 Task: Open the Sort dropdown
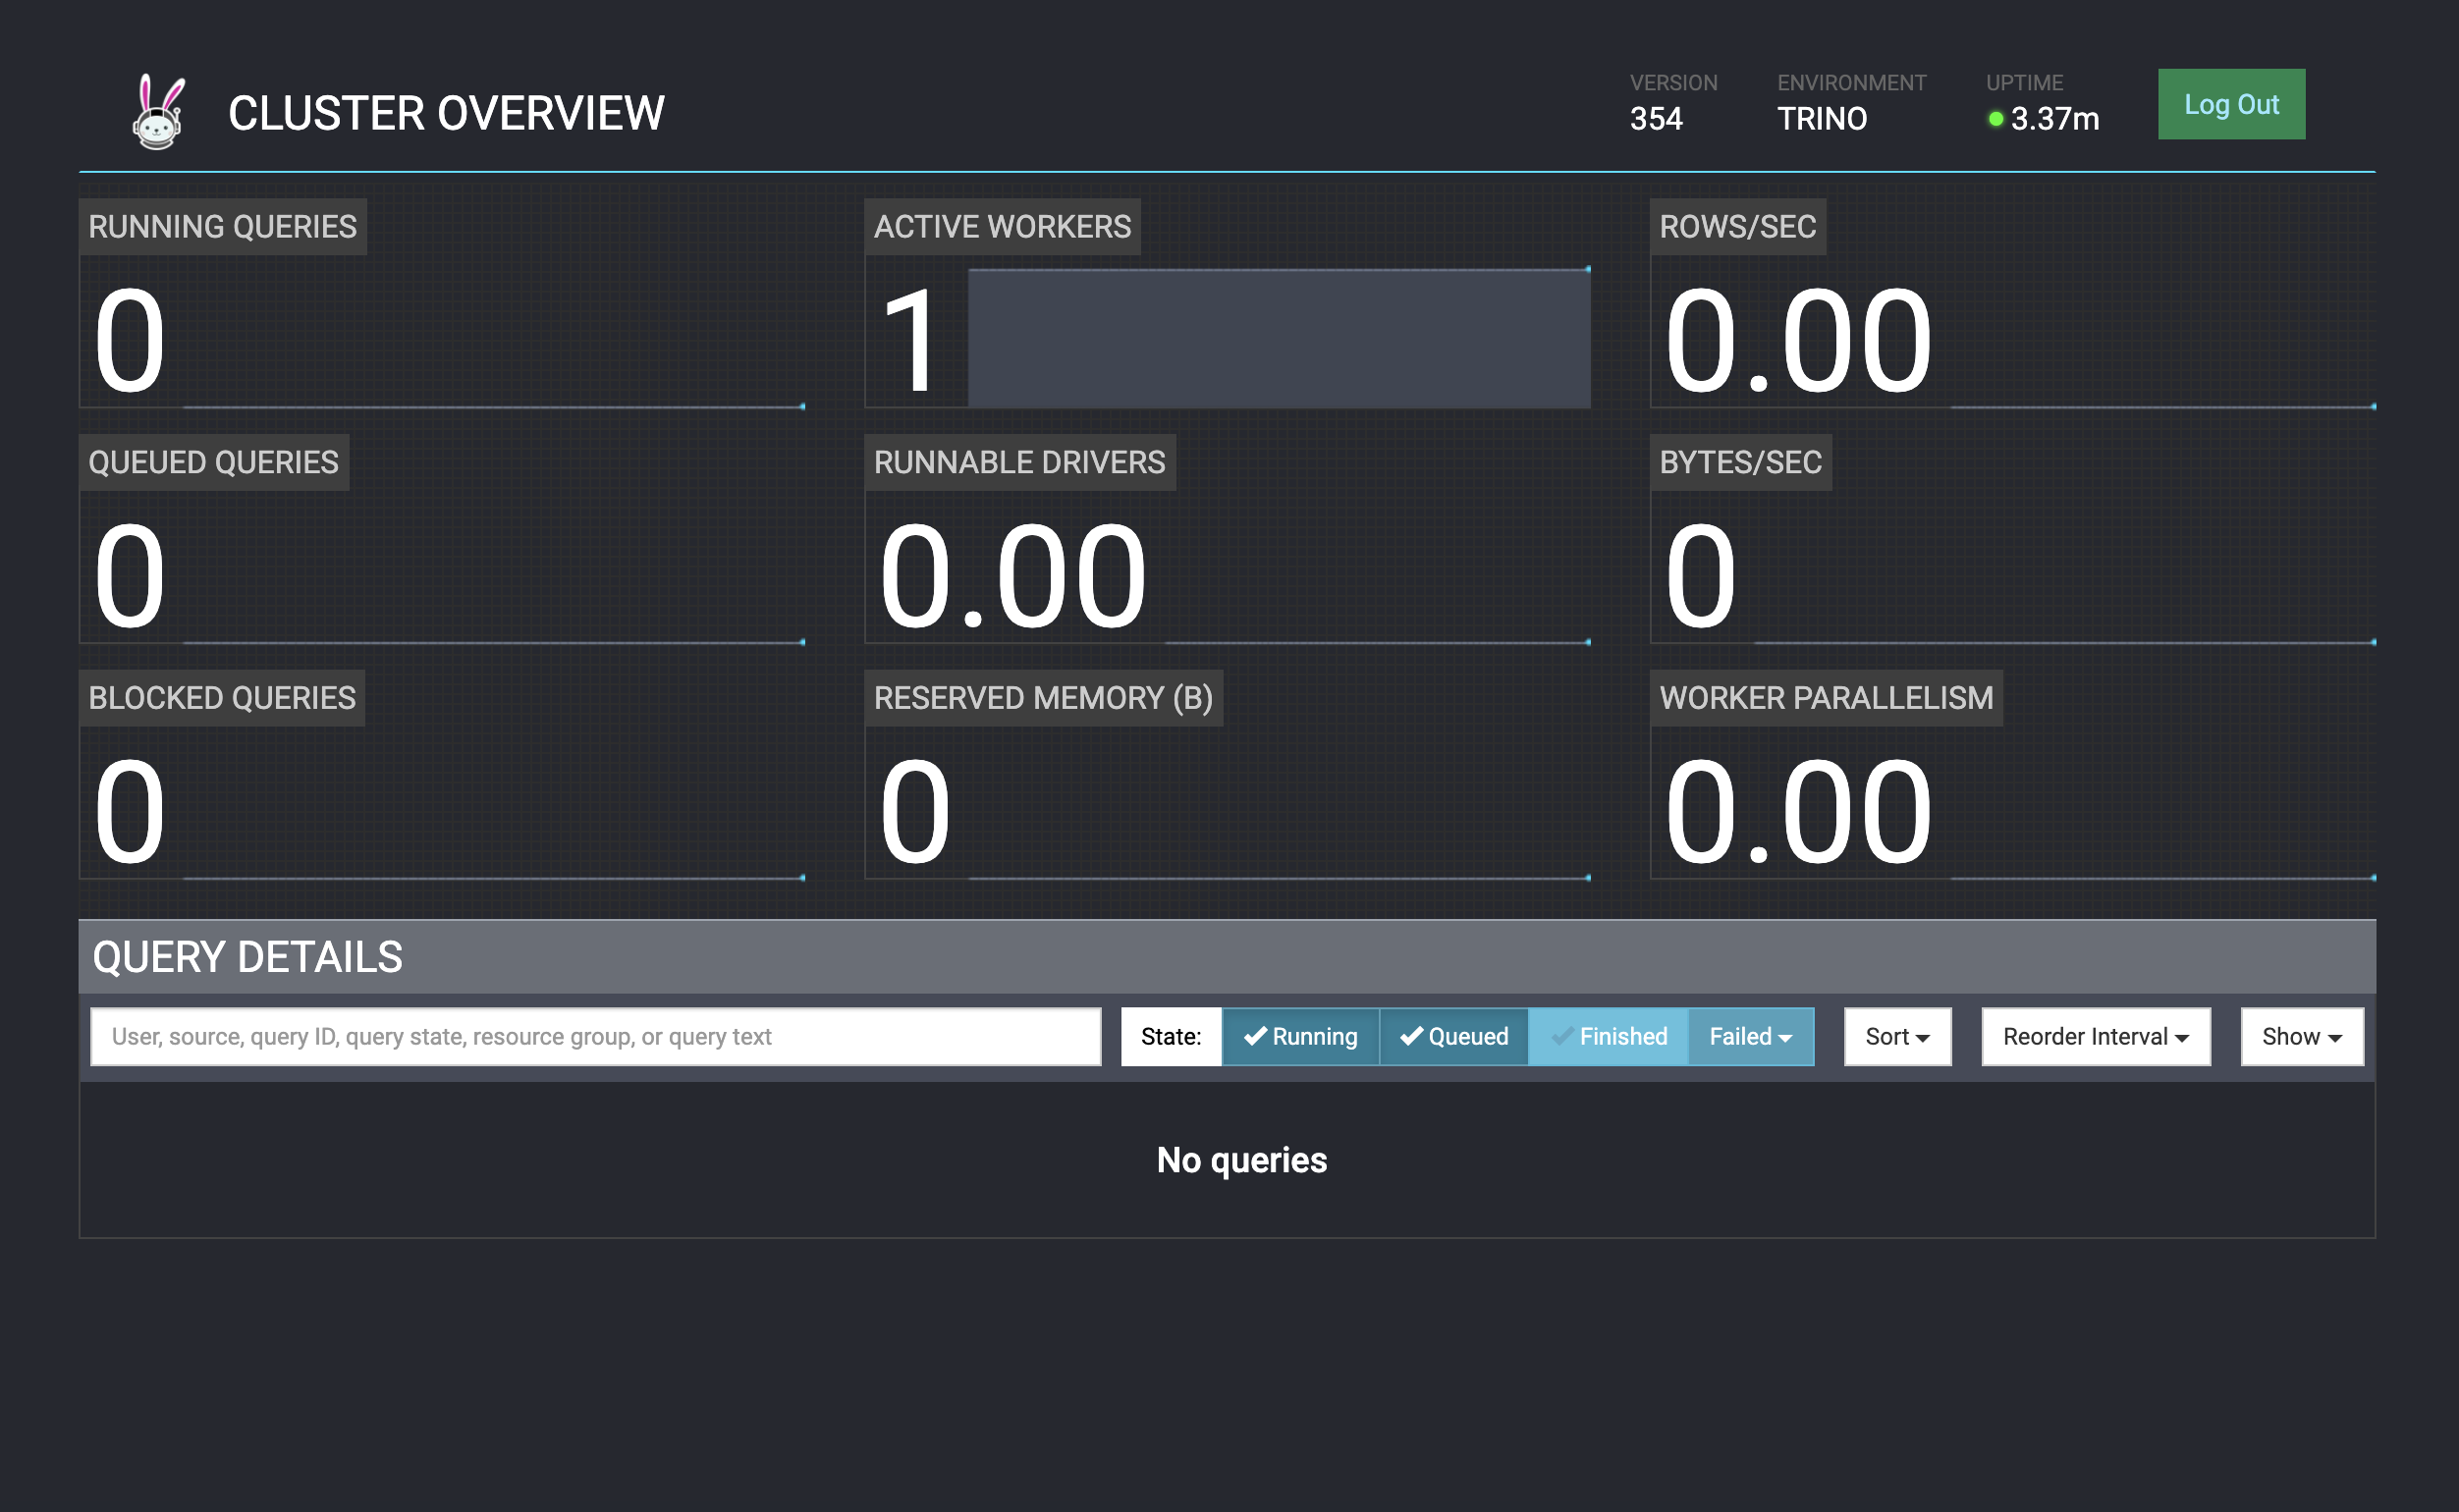(1896, 1037)
